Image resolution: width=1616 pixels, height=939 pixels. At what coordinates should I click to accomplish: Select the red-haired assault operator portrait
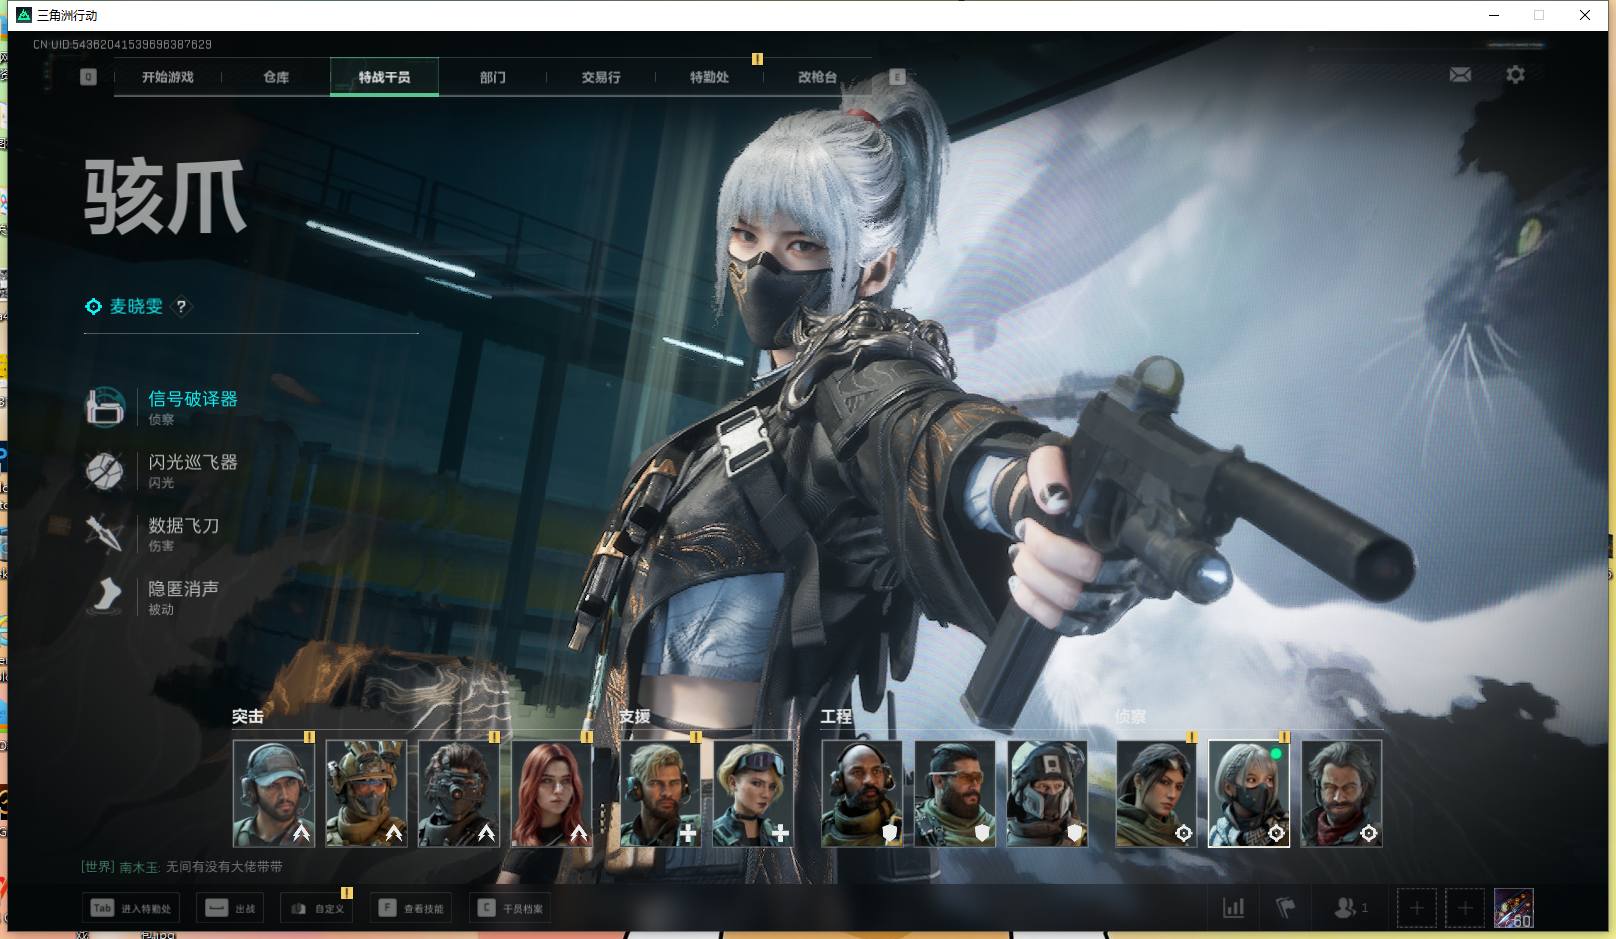(552, 794)
